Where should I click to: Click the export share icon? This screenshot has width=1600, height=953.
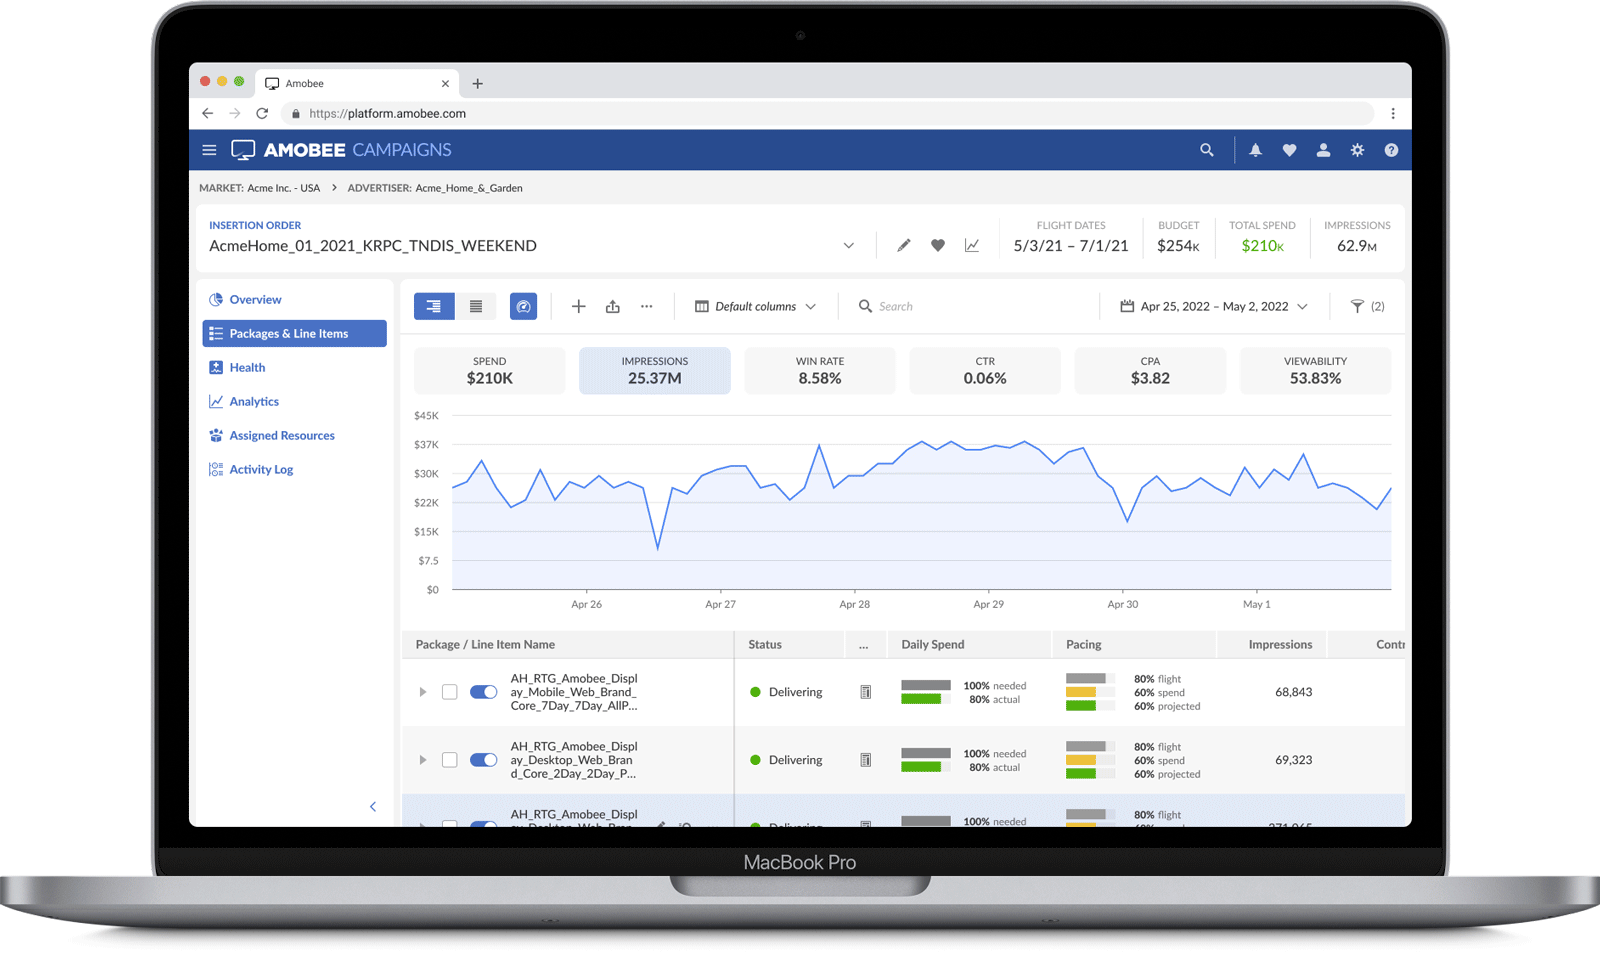click(x=613, y=306)
